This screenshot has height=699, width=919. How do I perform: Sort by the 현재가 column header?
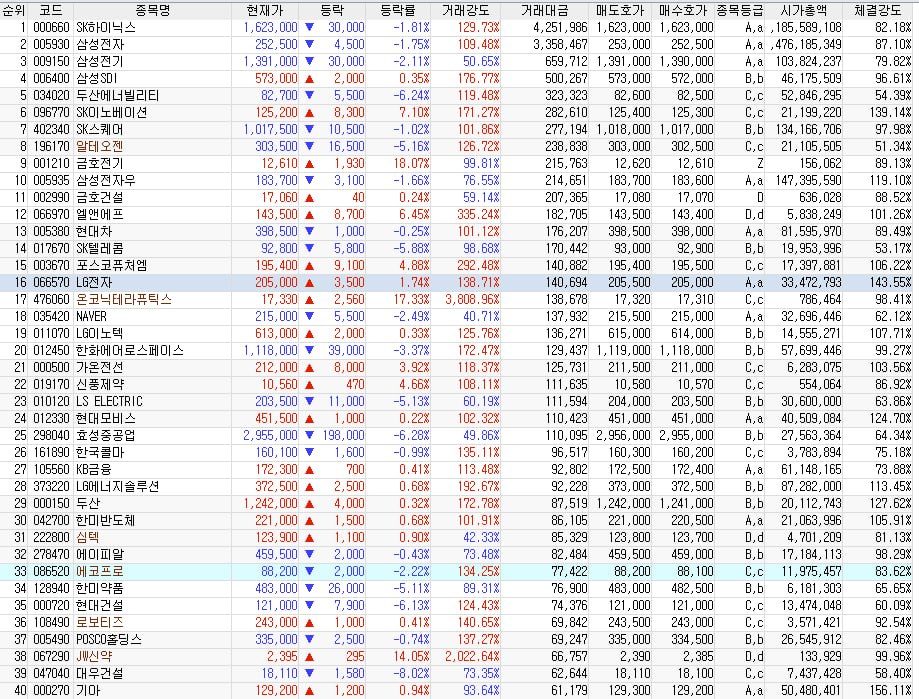[x=265, y=10]
